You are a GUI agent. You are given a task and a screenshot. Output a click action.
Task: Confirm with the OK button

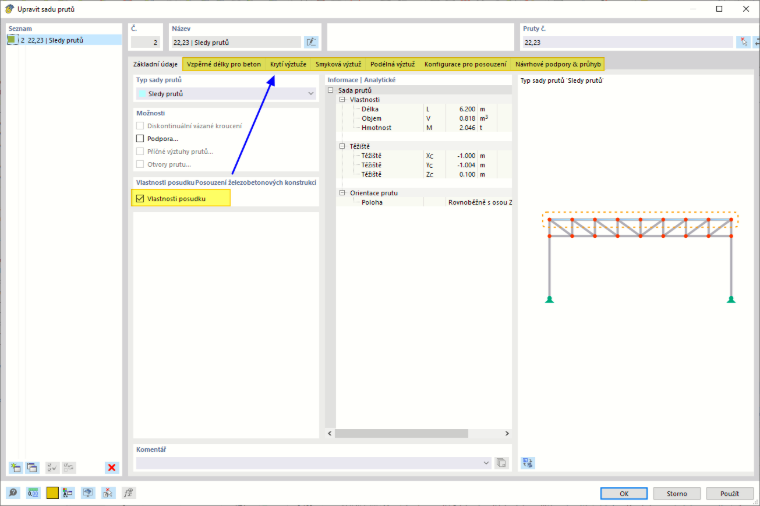(624, 493)
